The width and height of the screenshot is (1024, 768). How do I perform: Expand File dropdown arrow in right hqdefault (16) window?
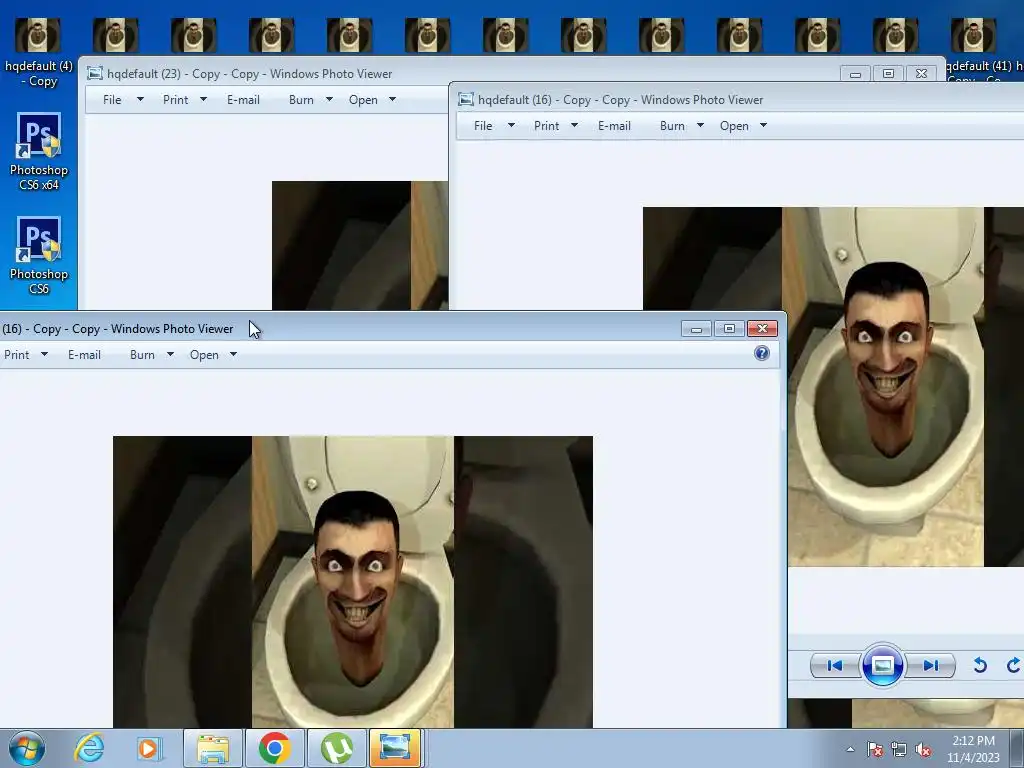(511, 125)
